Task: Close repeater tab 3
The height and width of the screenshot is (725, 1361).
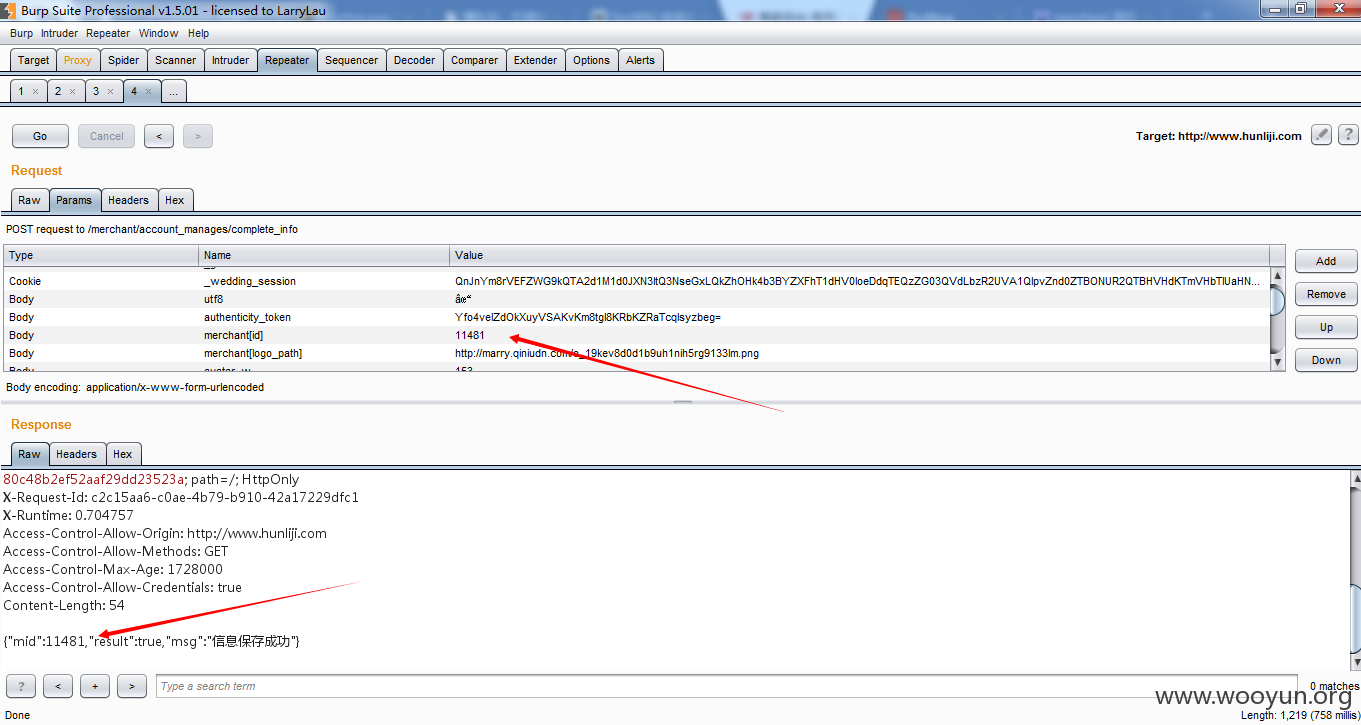Action: tap(110, 91)
